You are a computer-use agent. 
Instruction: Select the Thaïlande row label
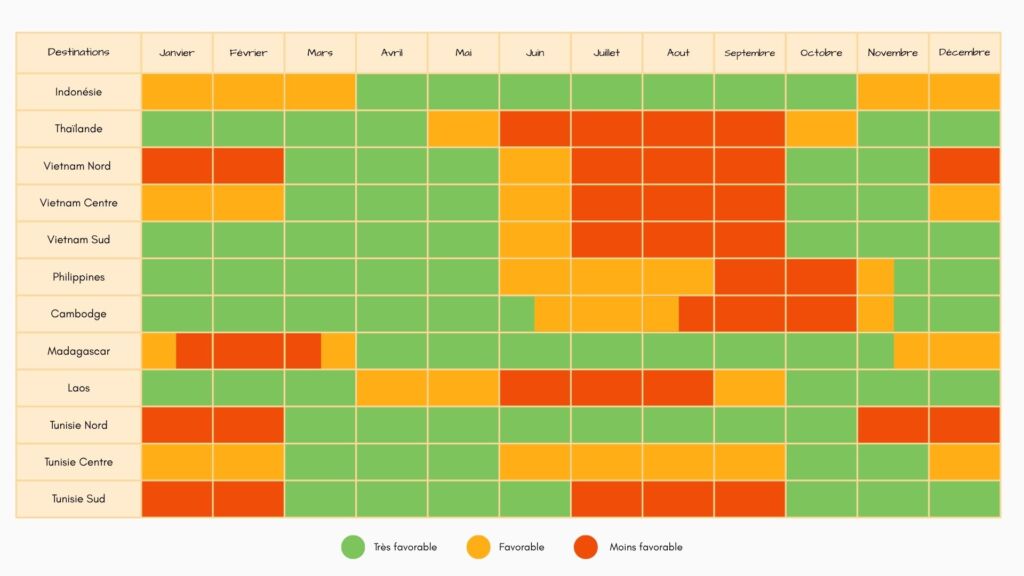point(78,129)
